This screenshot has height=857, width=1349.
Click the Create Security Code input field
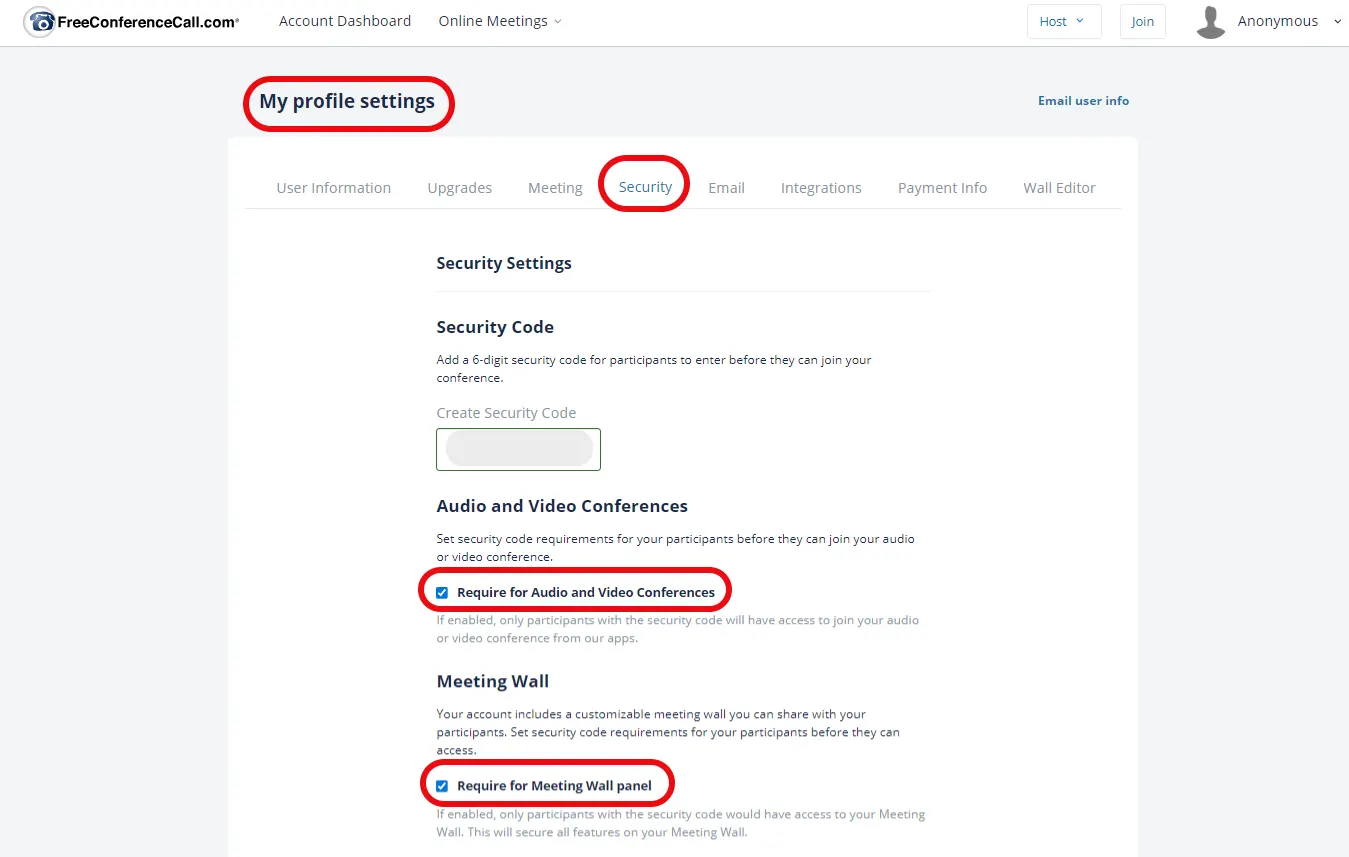(518, 449)
